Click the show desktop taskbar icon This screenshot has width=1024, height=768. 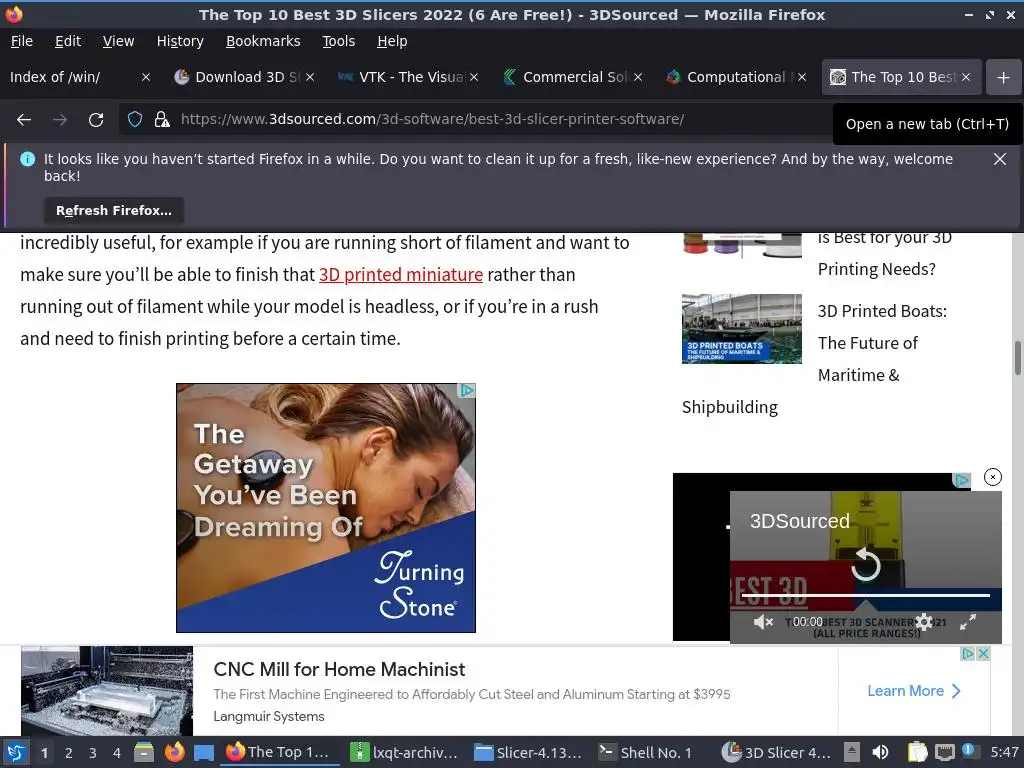(204, 752)
